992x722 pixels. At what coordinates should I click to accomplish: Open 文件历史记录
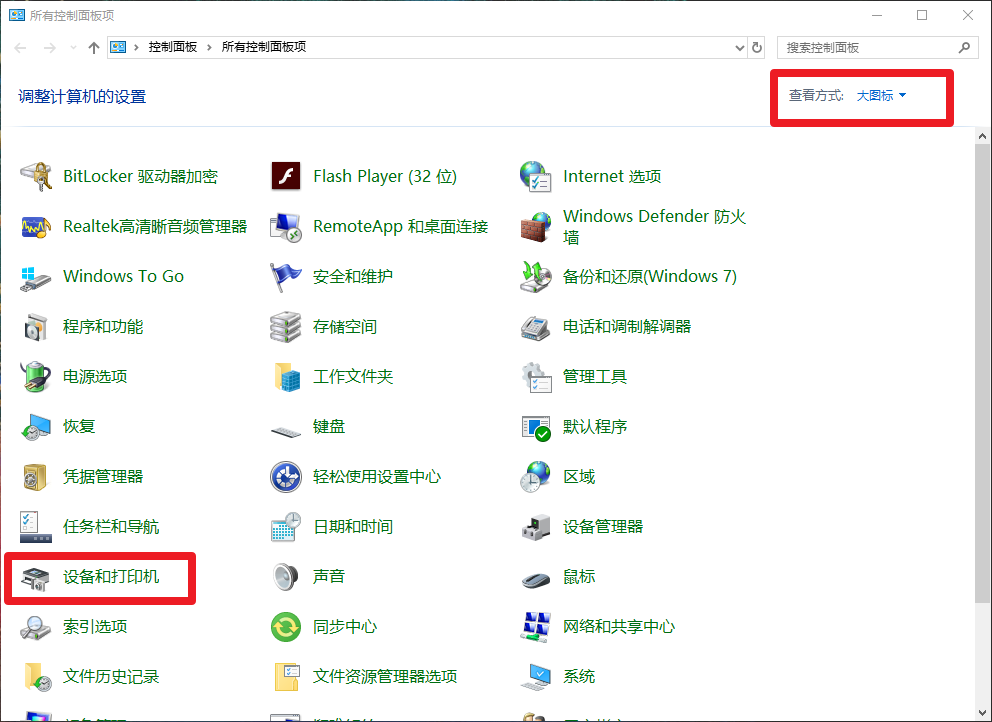110,677
